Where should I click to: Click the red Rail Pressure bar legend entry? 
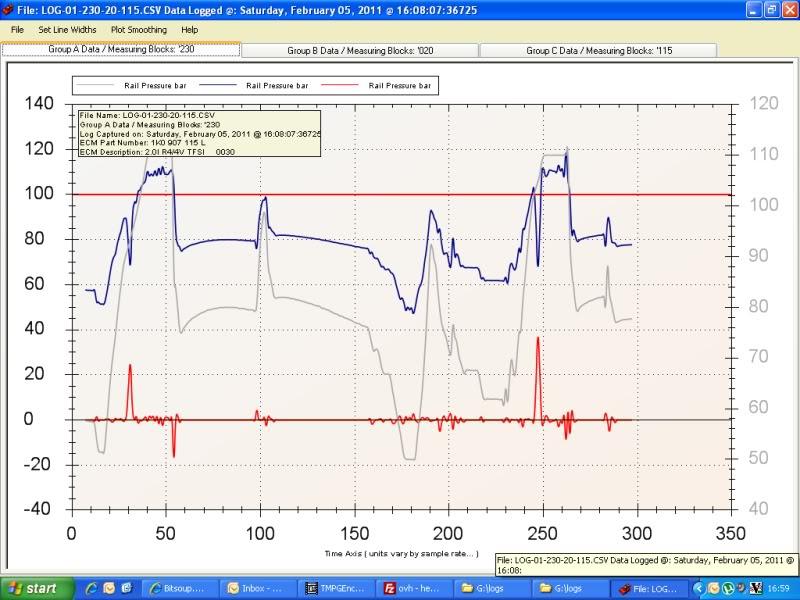pyautogui.click(x=376, y=86)
